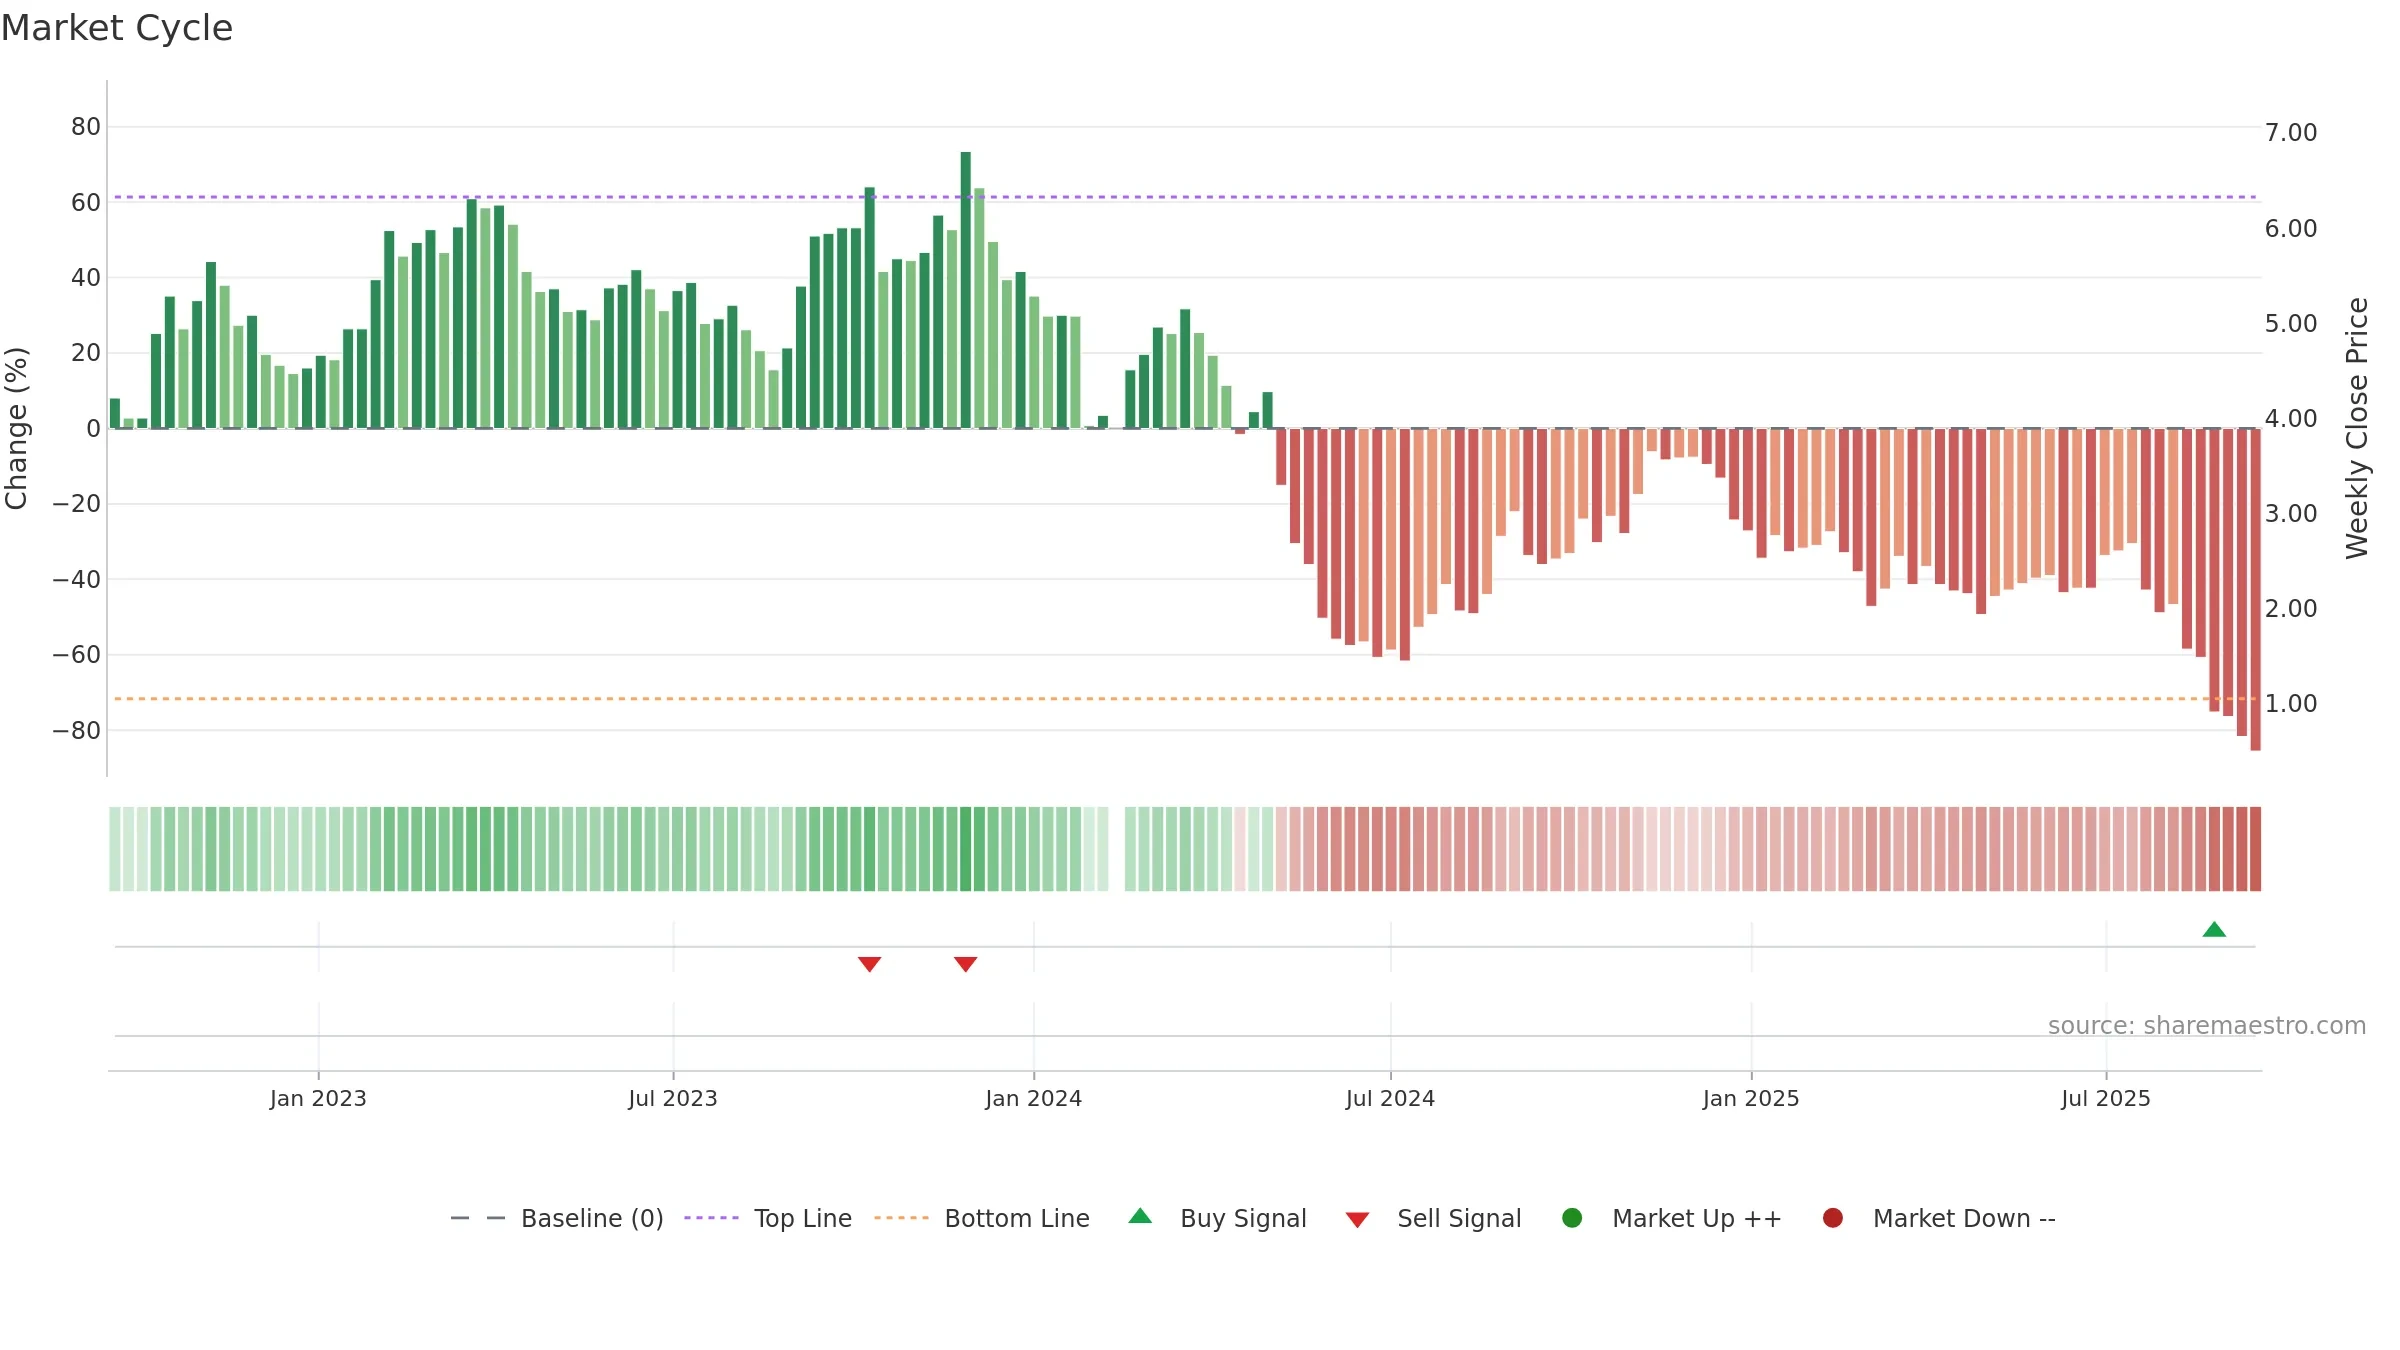Click the 7.00 tick on price axis
The width and height of the screenshot is (2400, 1350).
[2291, 133]
